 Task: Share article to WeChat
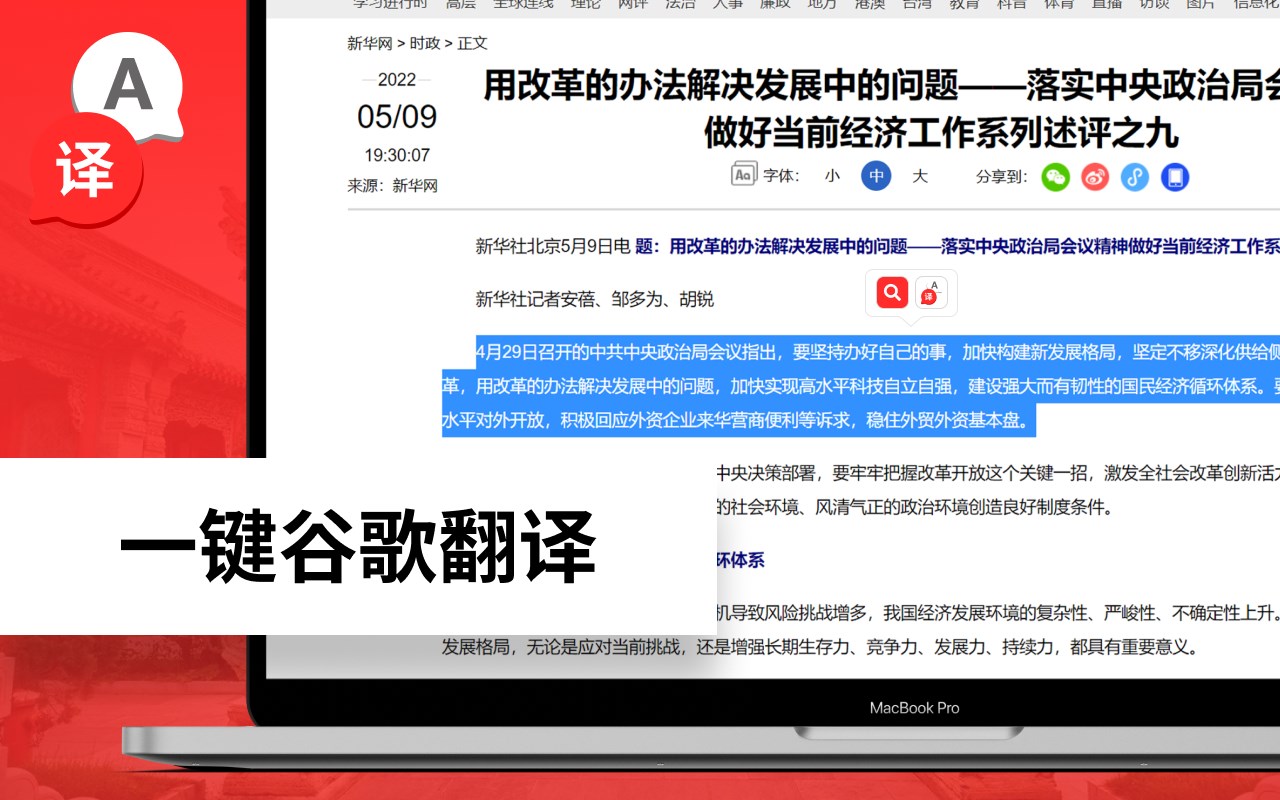1056,177
